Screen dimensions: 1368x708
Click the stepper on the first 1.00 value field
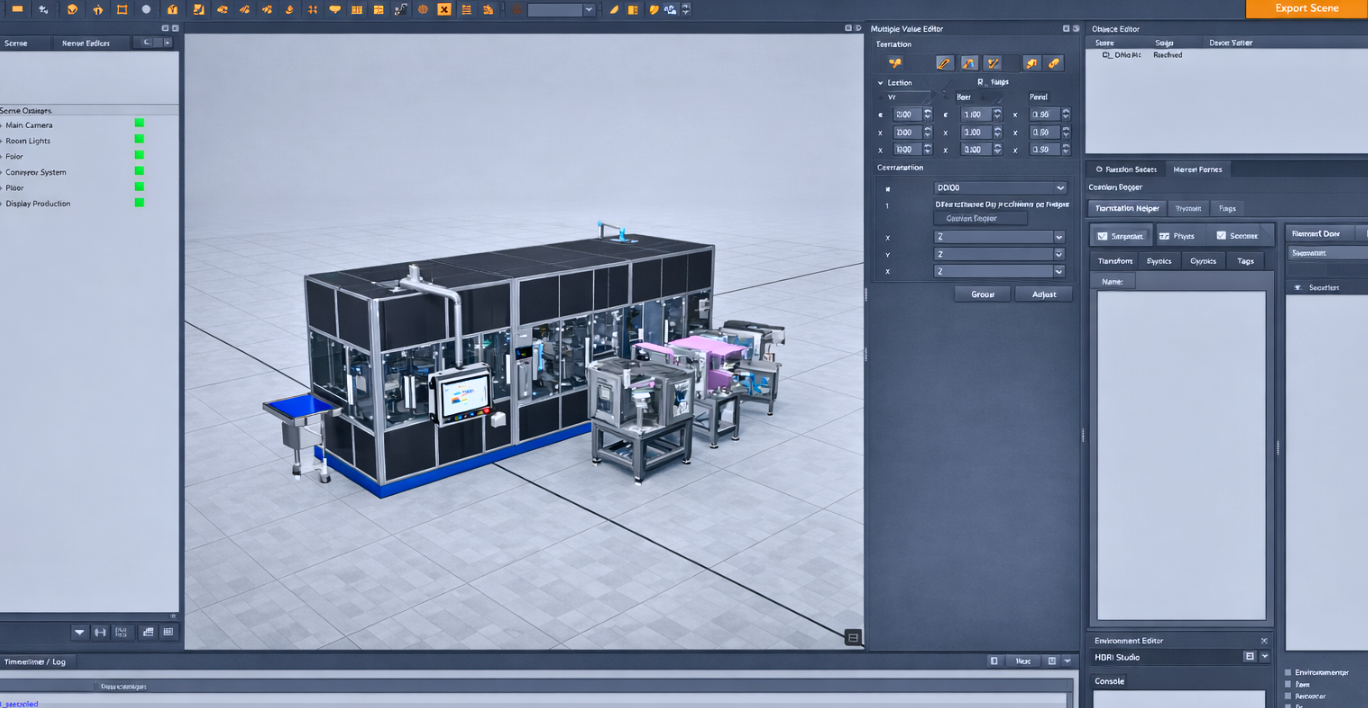tap(997, 115)
